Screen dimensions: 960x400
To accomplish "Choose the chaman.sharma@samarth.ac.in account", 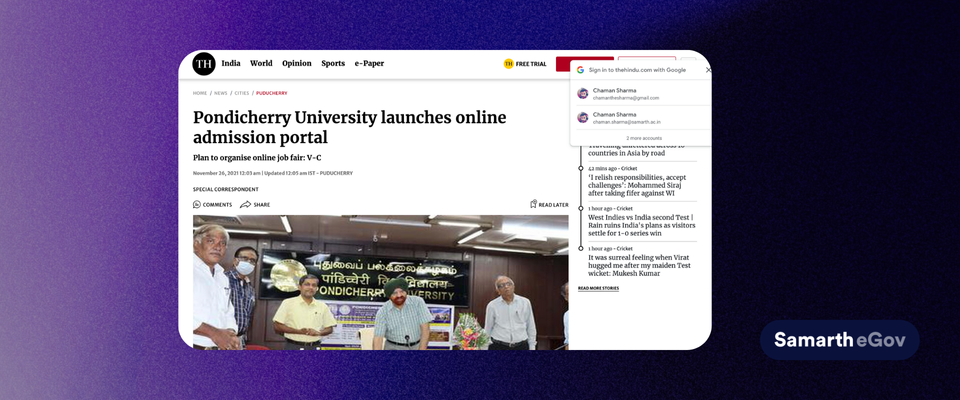I will tap(640, 118).
